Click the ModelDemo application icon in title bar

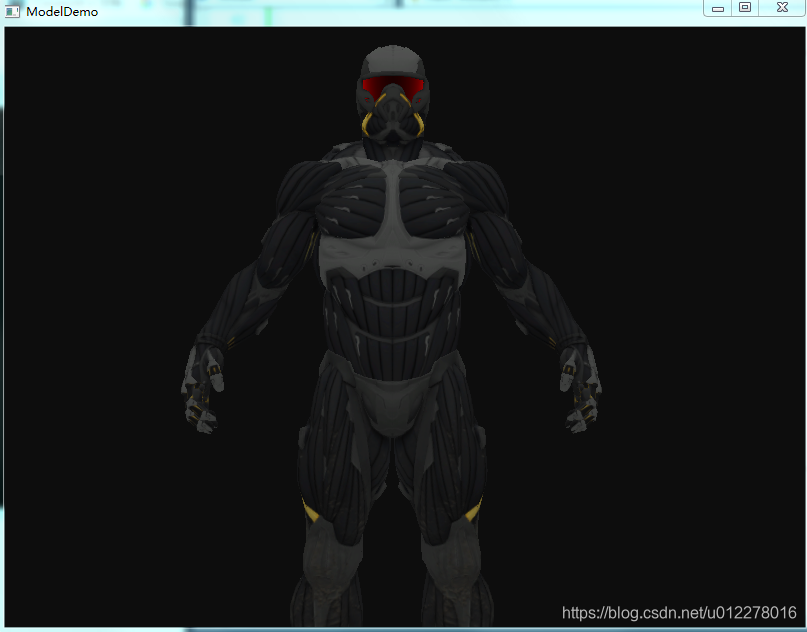(12, 11)
